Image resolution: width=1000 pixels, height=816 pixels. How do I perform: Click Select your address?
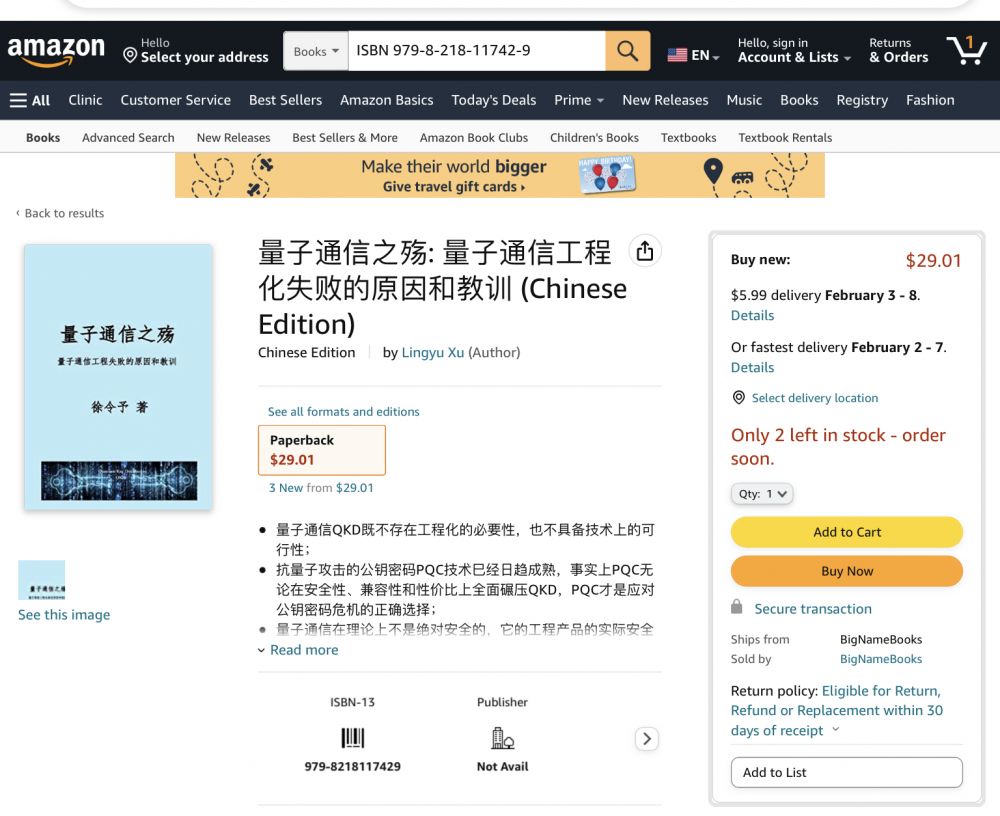(x=204, y=57)
